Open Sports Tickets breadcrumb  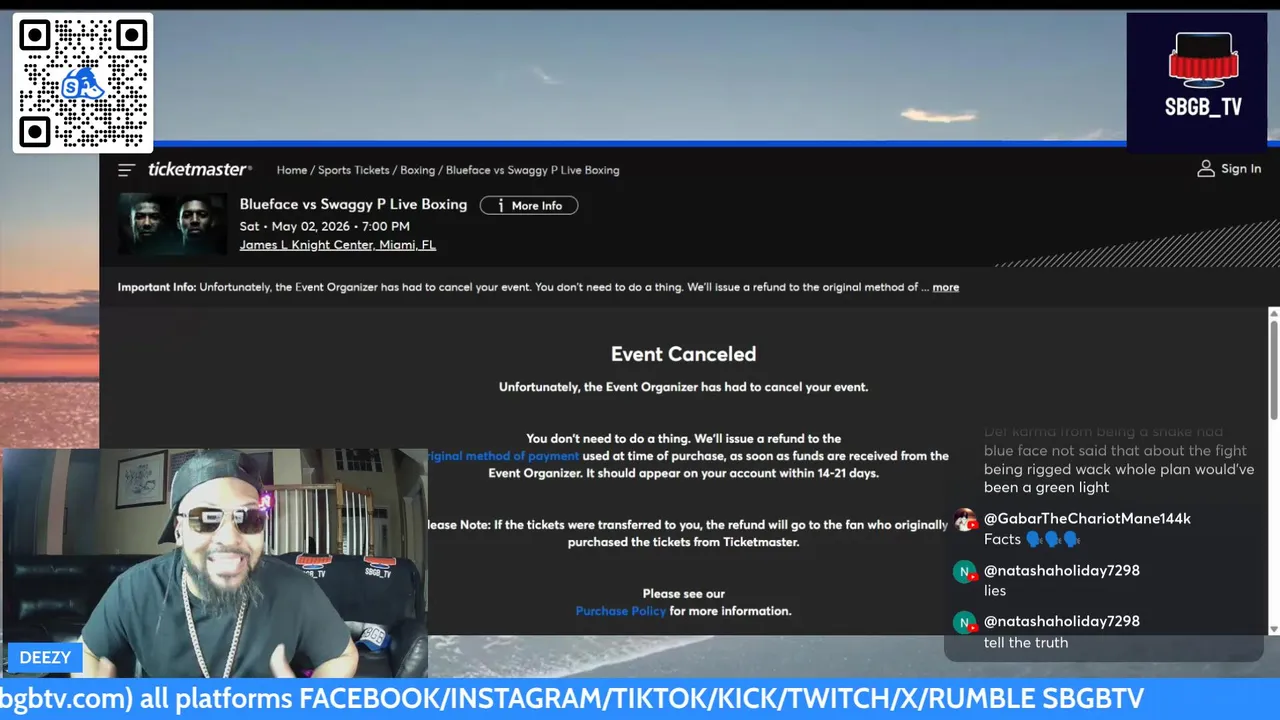click(353, 170)
